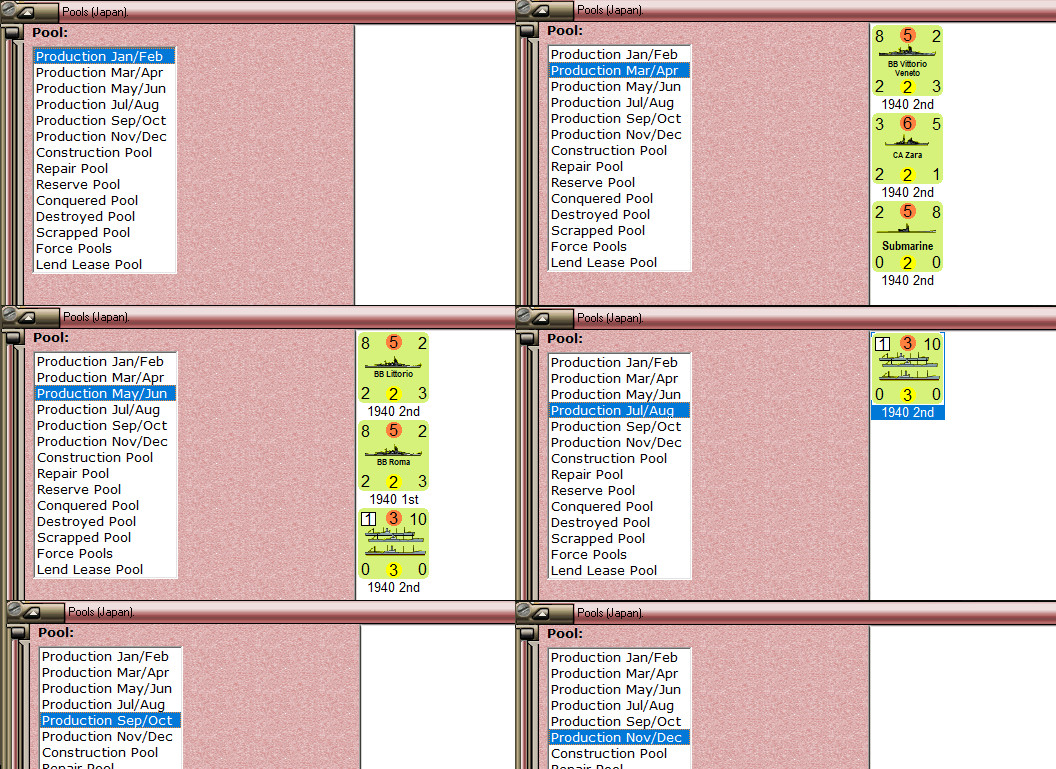The height and width of the screenshot is (769, 1056).
Task: Open Reserve Pool in the BB Vittorio Veneto window
Action: tap(619, 182)
